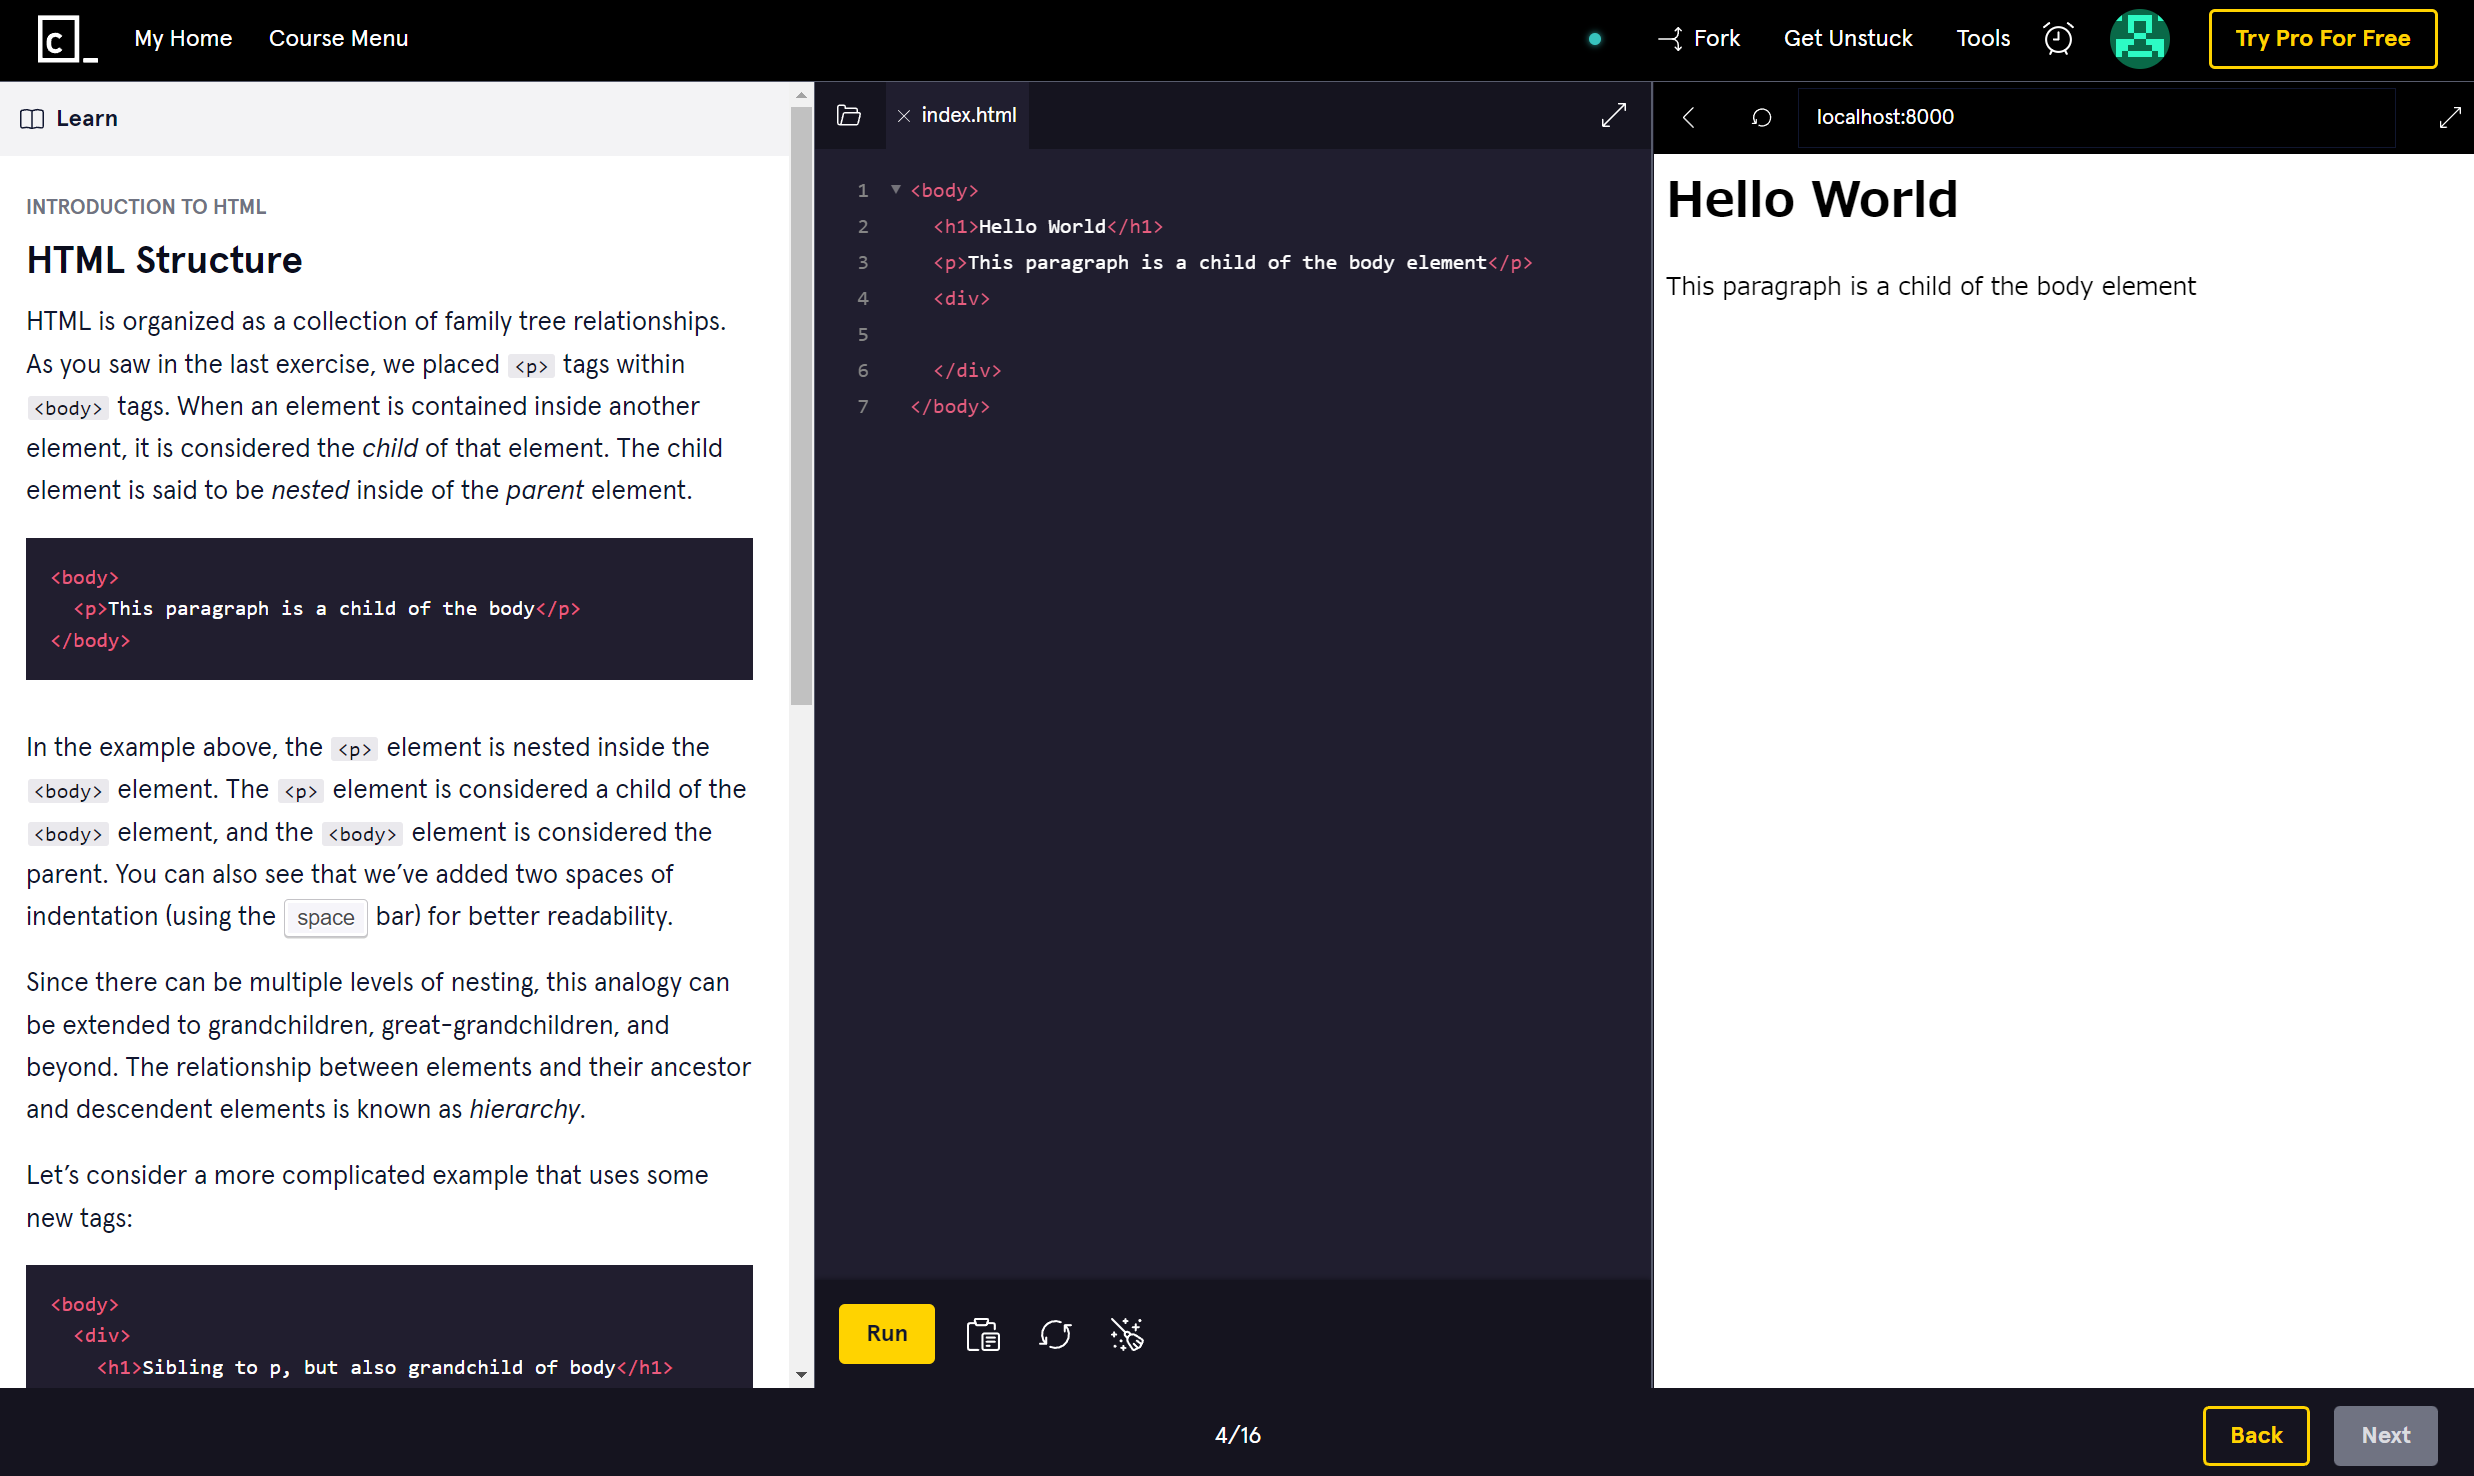Click the teal connection status dot
The height and width of the screenshot is (1476, 2474).
click(x=1595, y=39)
